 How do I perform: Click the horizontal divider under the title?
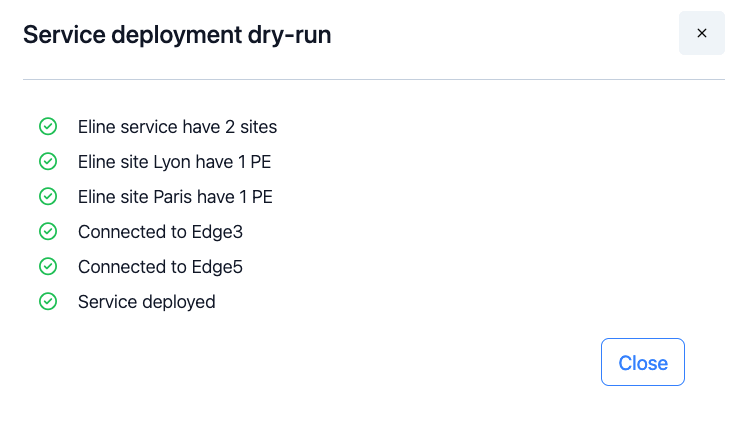[x=373, y=79]
